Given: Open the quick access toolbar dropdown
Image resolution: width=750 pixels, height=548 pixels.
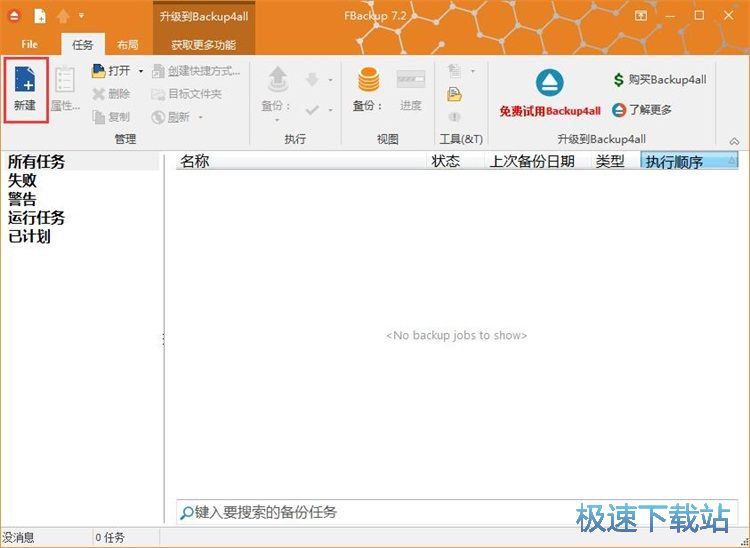Looking at the screenshot, I should pyautogui.click(x=81, y=16).
